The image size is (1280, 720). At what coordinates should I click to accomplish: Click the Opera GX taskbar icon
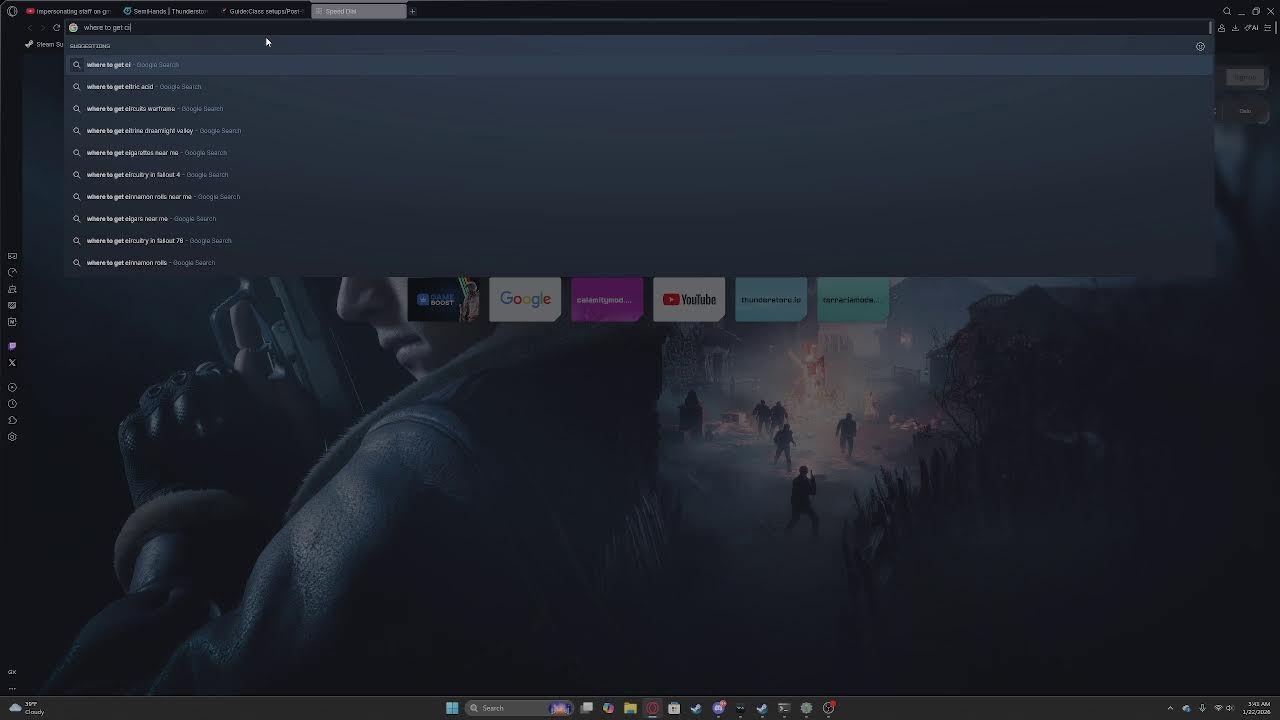(x=652, y=708)
